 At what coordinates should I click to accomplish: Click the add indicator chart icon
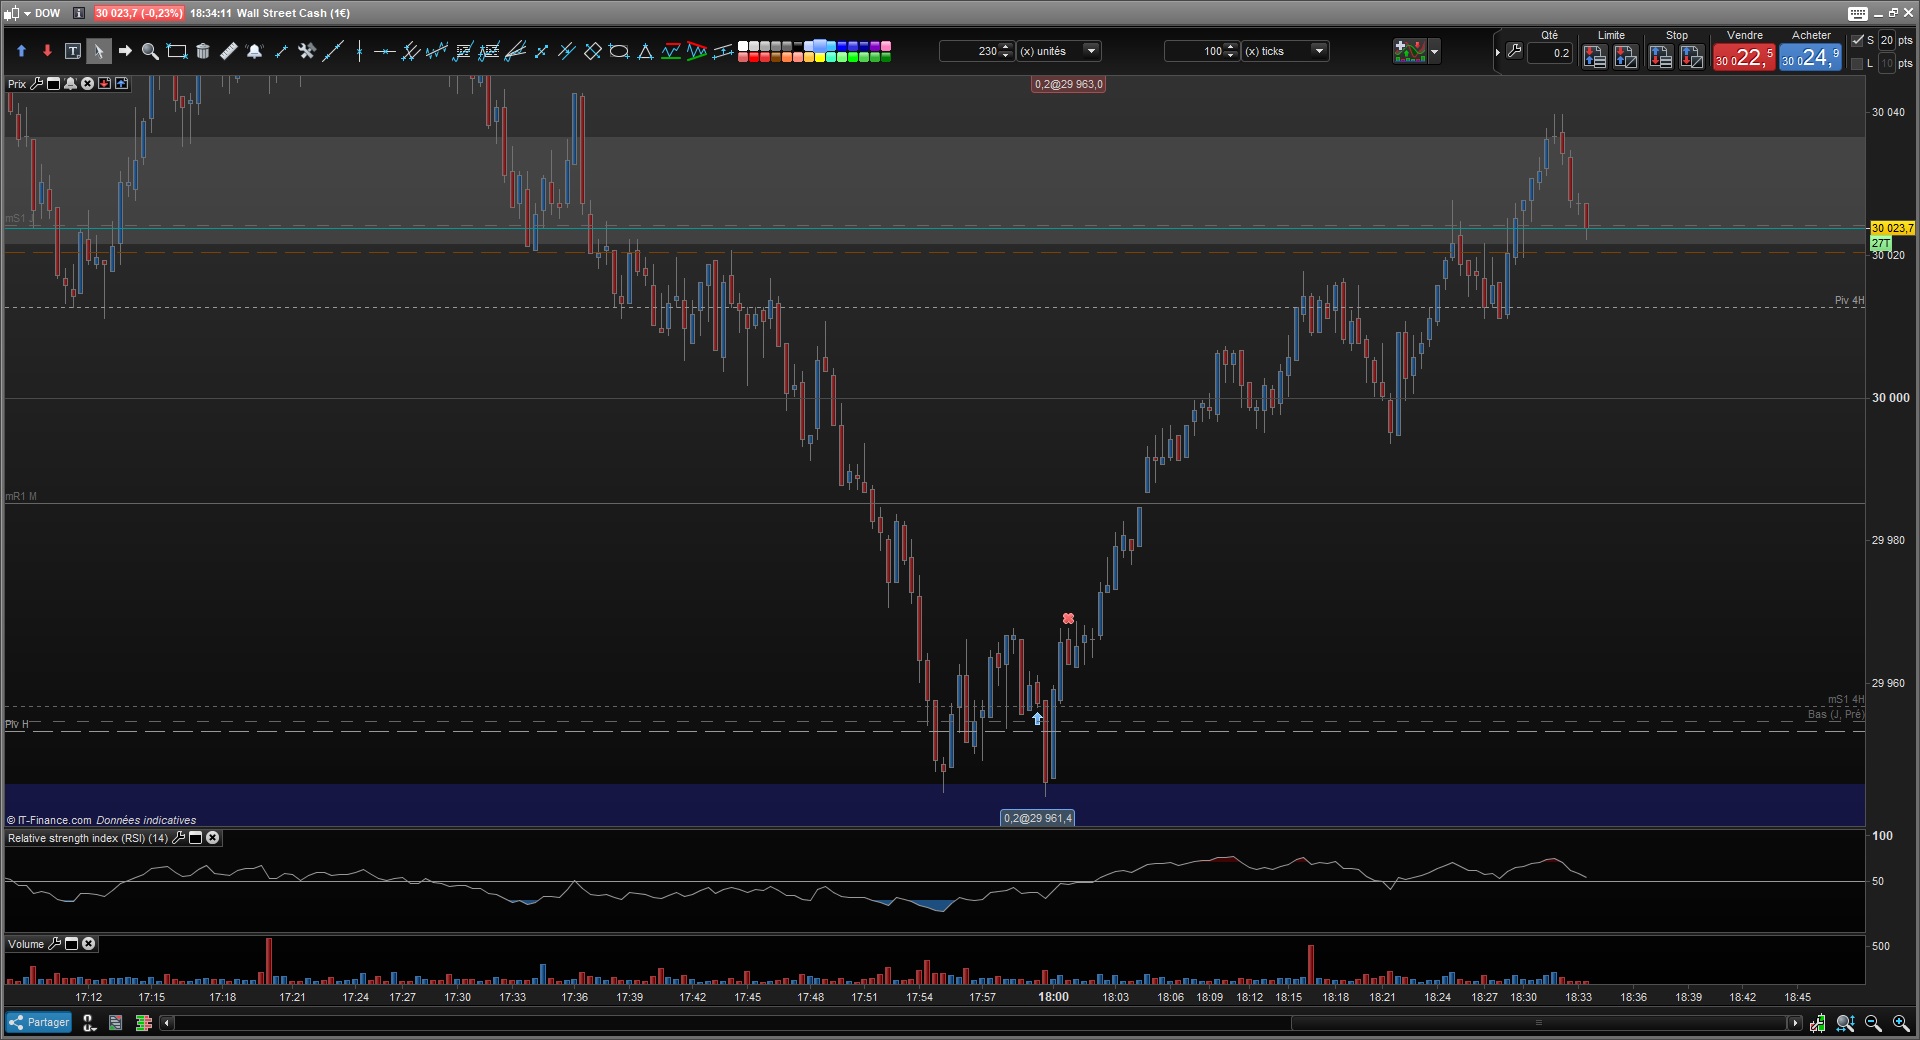tap(1409, 51)
